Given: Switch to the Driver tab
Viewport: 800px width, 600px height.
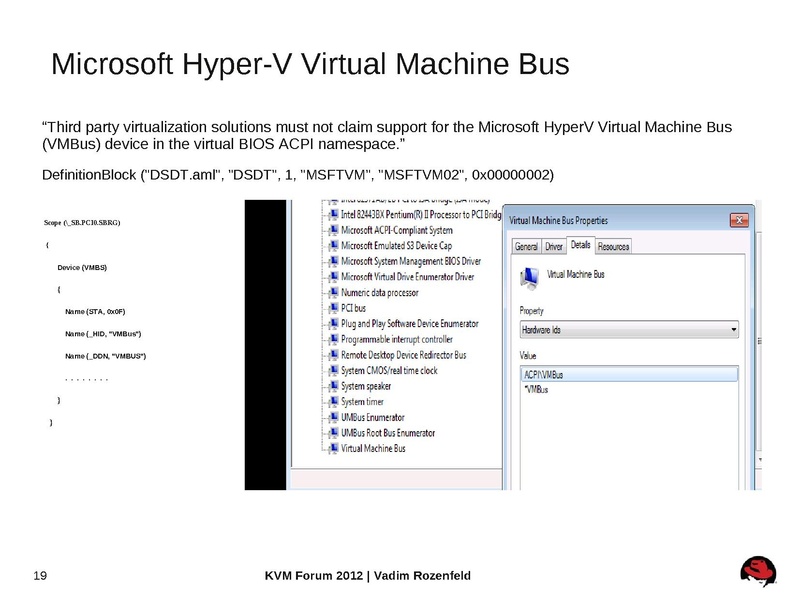Looking at the screenshot, I should (553, 245).
